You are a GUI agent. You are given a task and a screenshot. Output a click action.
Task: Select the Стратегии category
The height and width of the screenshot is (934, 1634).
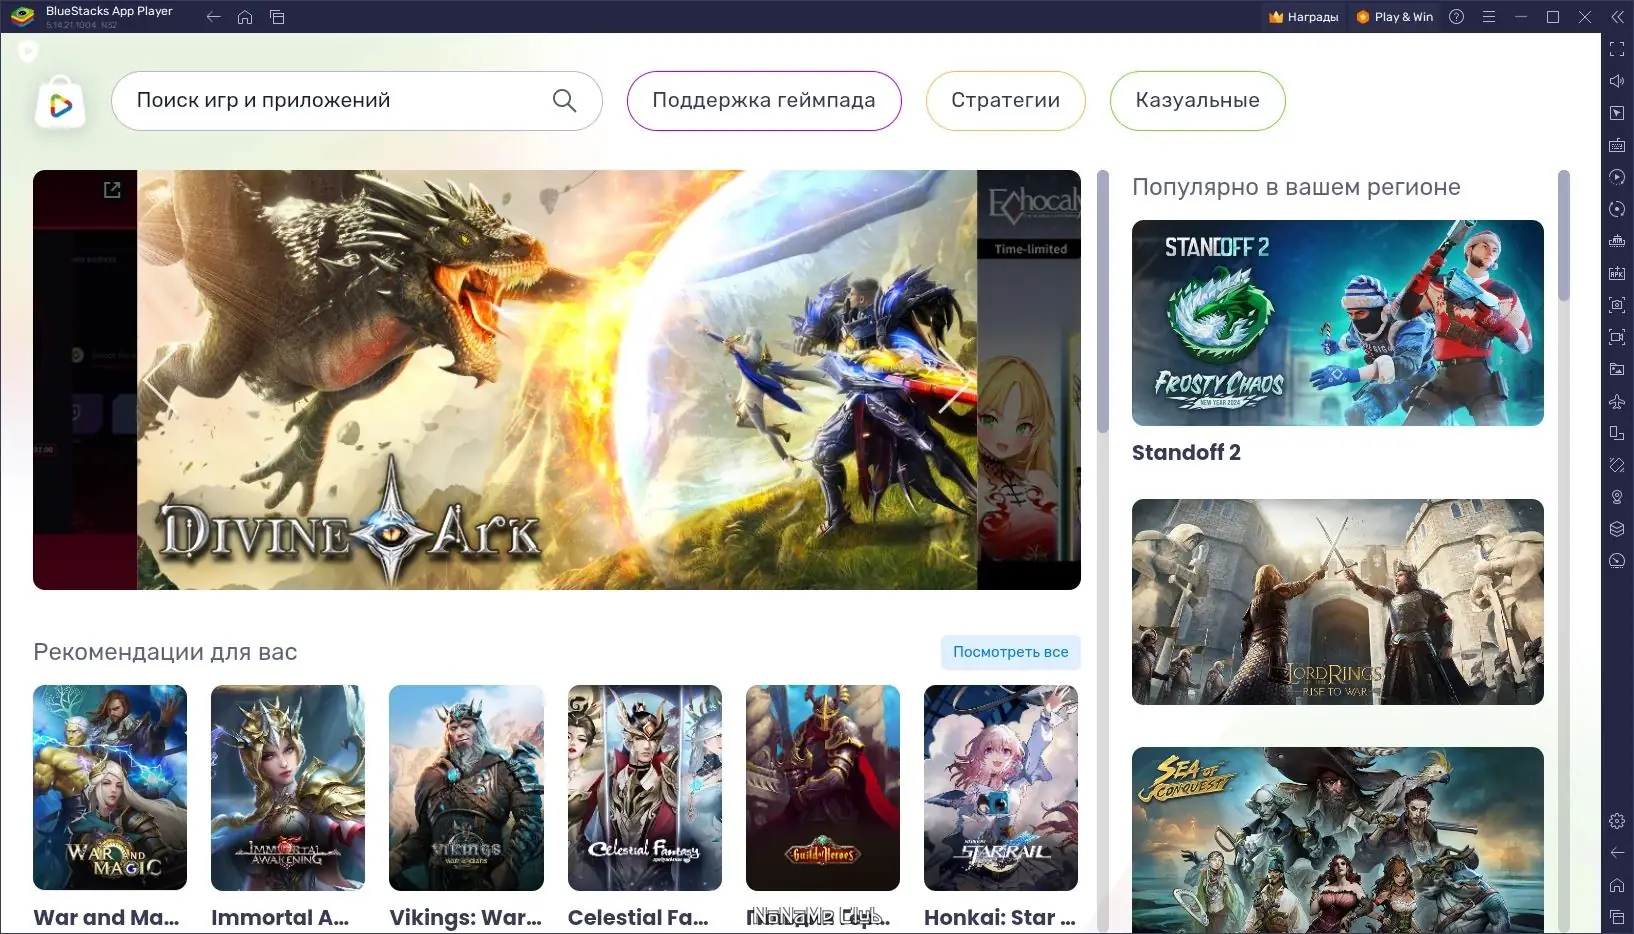pos(1005,101)
